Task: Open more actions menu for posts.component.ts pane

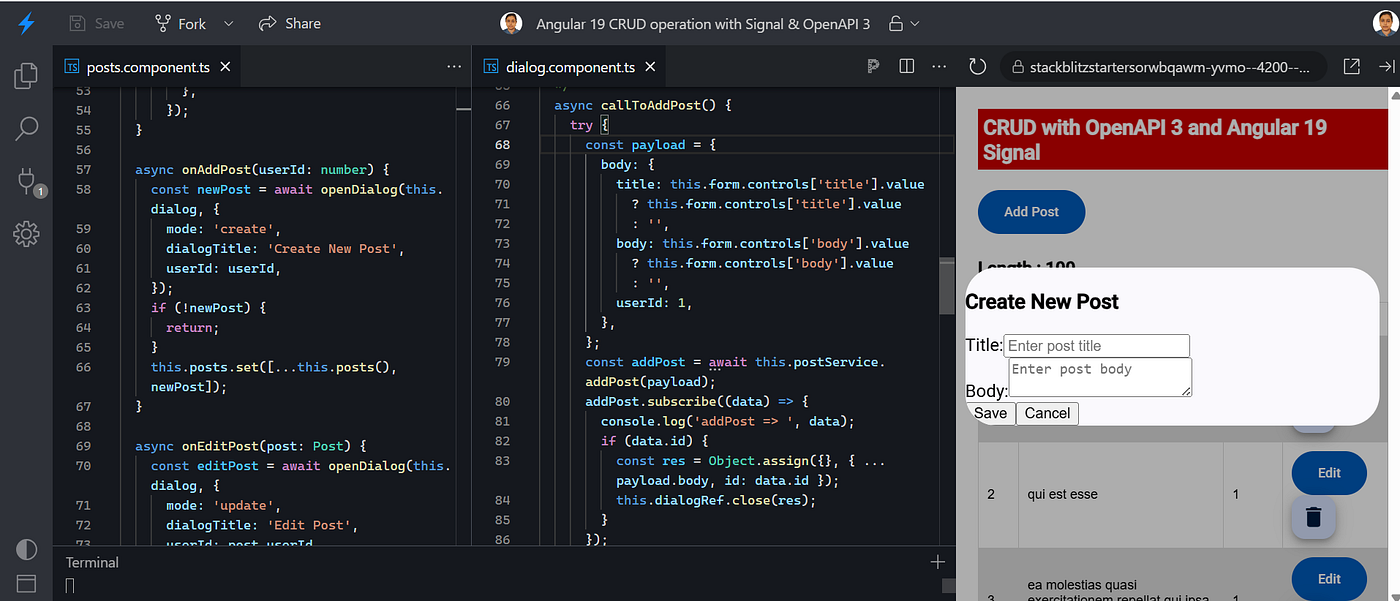Action: click(x=454, y=67)
